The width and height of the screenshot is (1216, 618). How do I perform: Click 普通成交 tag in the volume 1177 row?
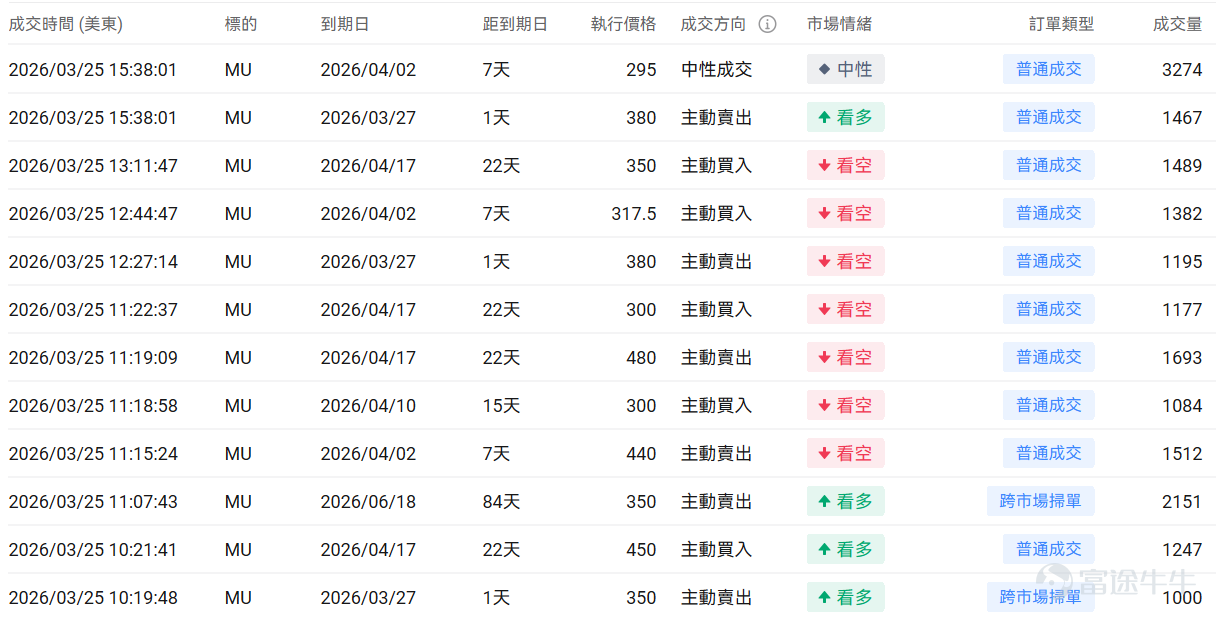point(1049,309)
